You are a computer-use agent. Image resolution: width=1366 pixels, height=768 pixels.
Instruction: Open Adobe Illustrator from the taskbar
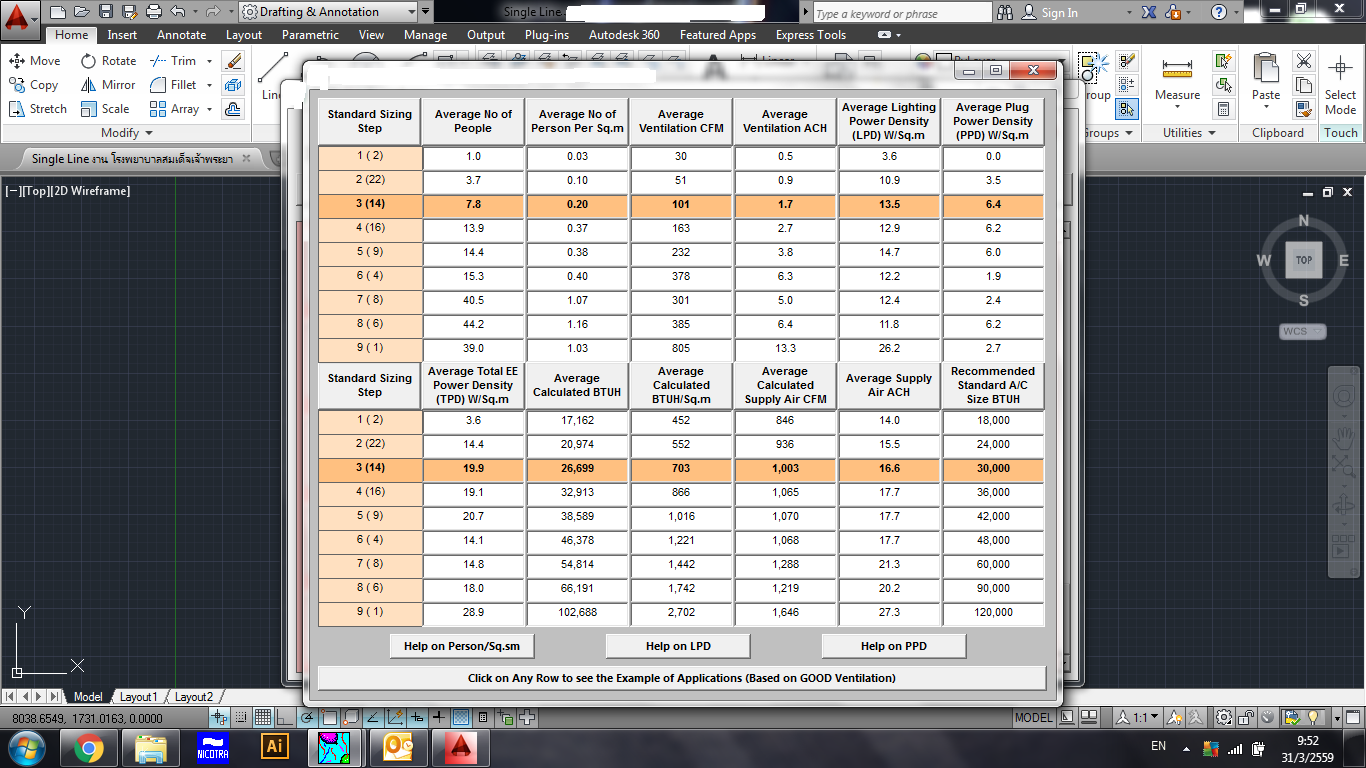pos(274,746)
